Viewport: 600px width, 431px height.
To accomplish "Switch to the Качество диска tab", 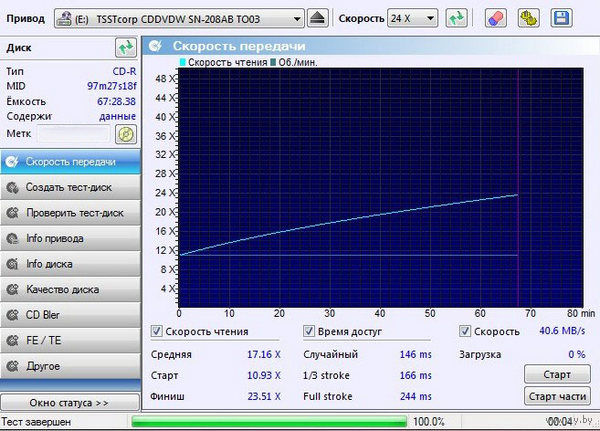I will pyautogui.click(x=70, y=289).
